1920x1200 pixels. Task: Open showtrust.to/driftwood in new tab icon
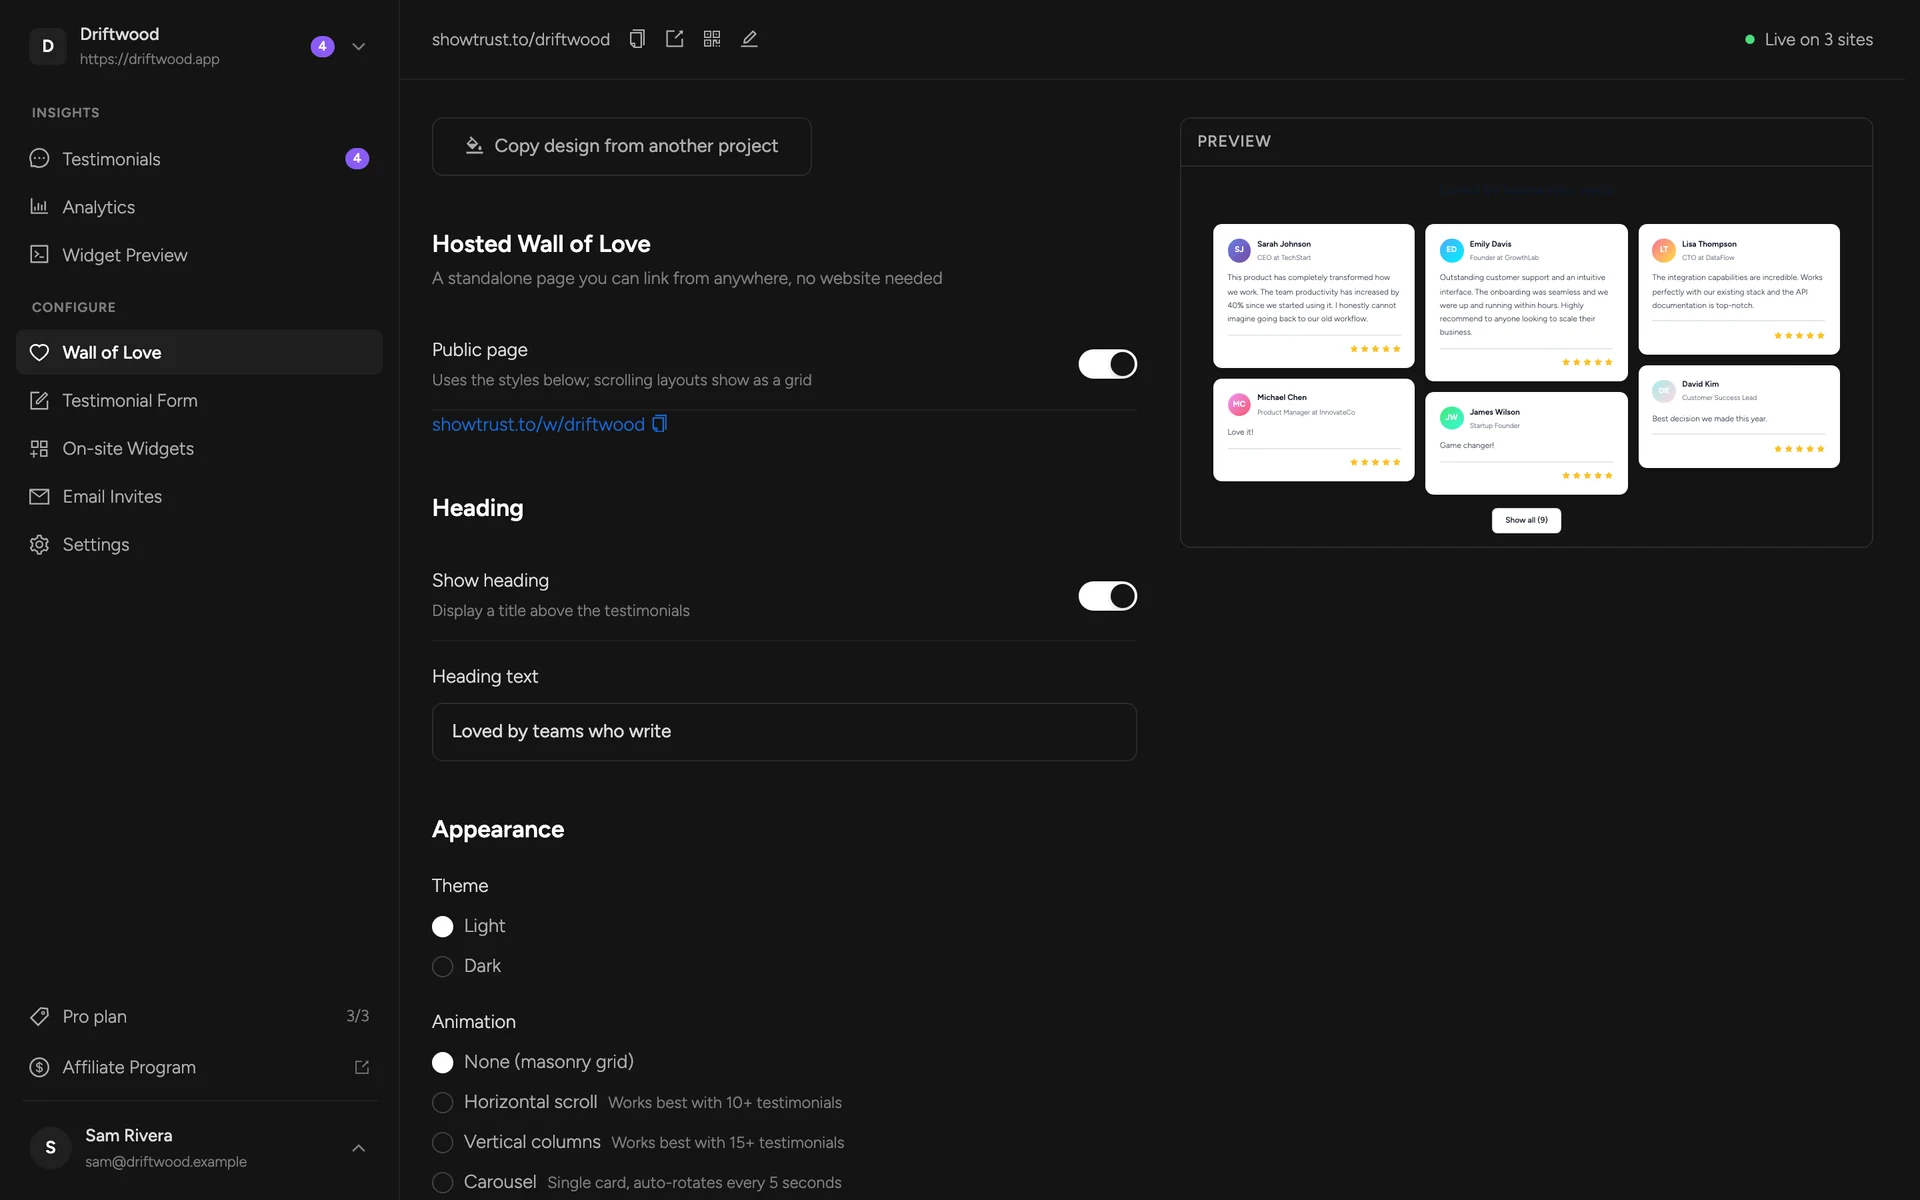click(675, 39)
